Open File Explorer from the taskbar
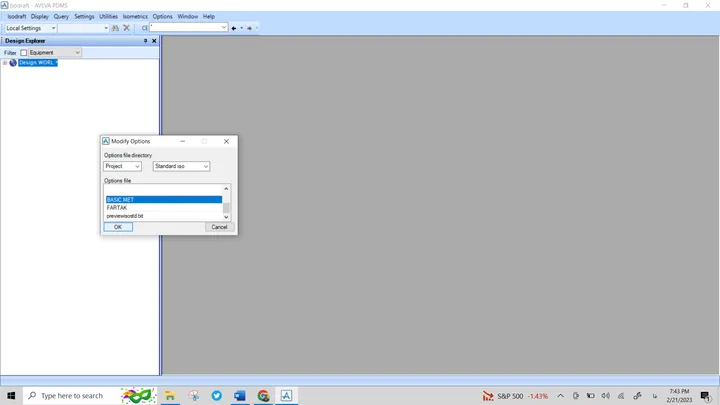The width and height of the screenshot is (720, 405). [170, 395]
